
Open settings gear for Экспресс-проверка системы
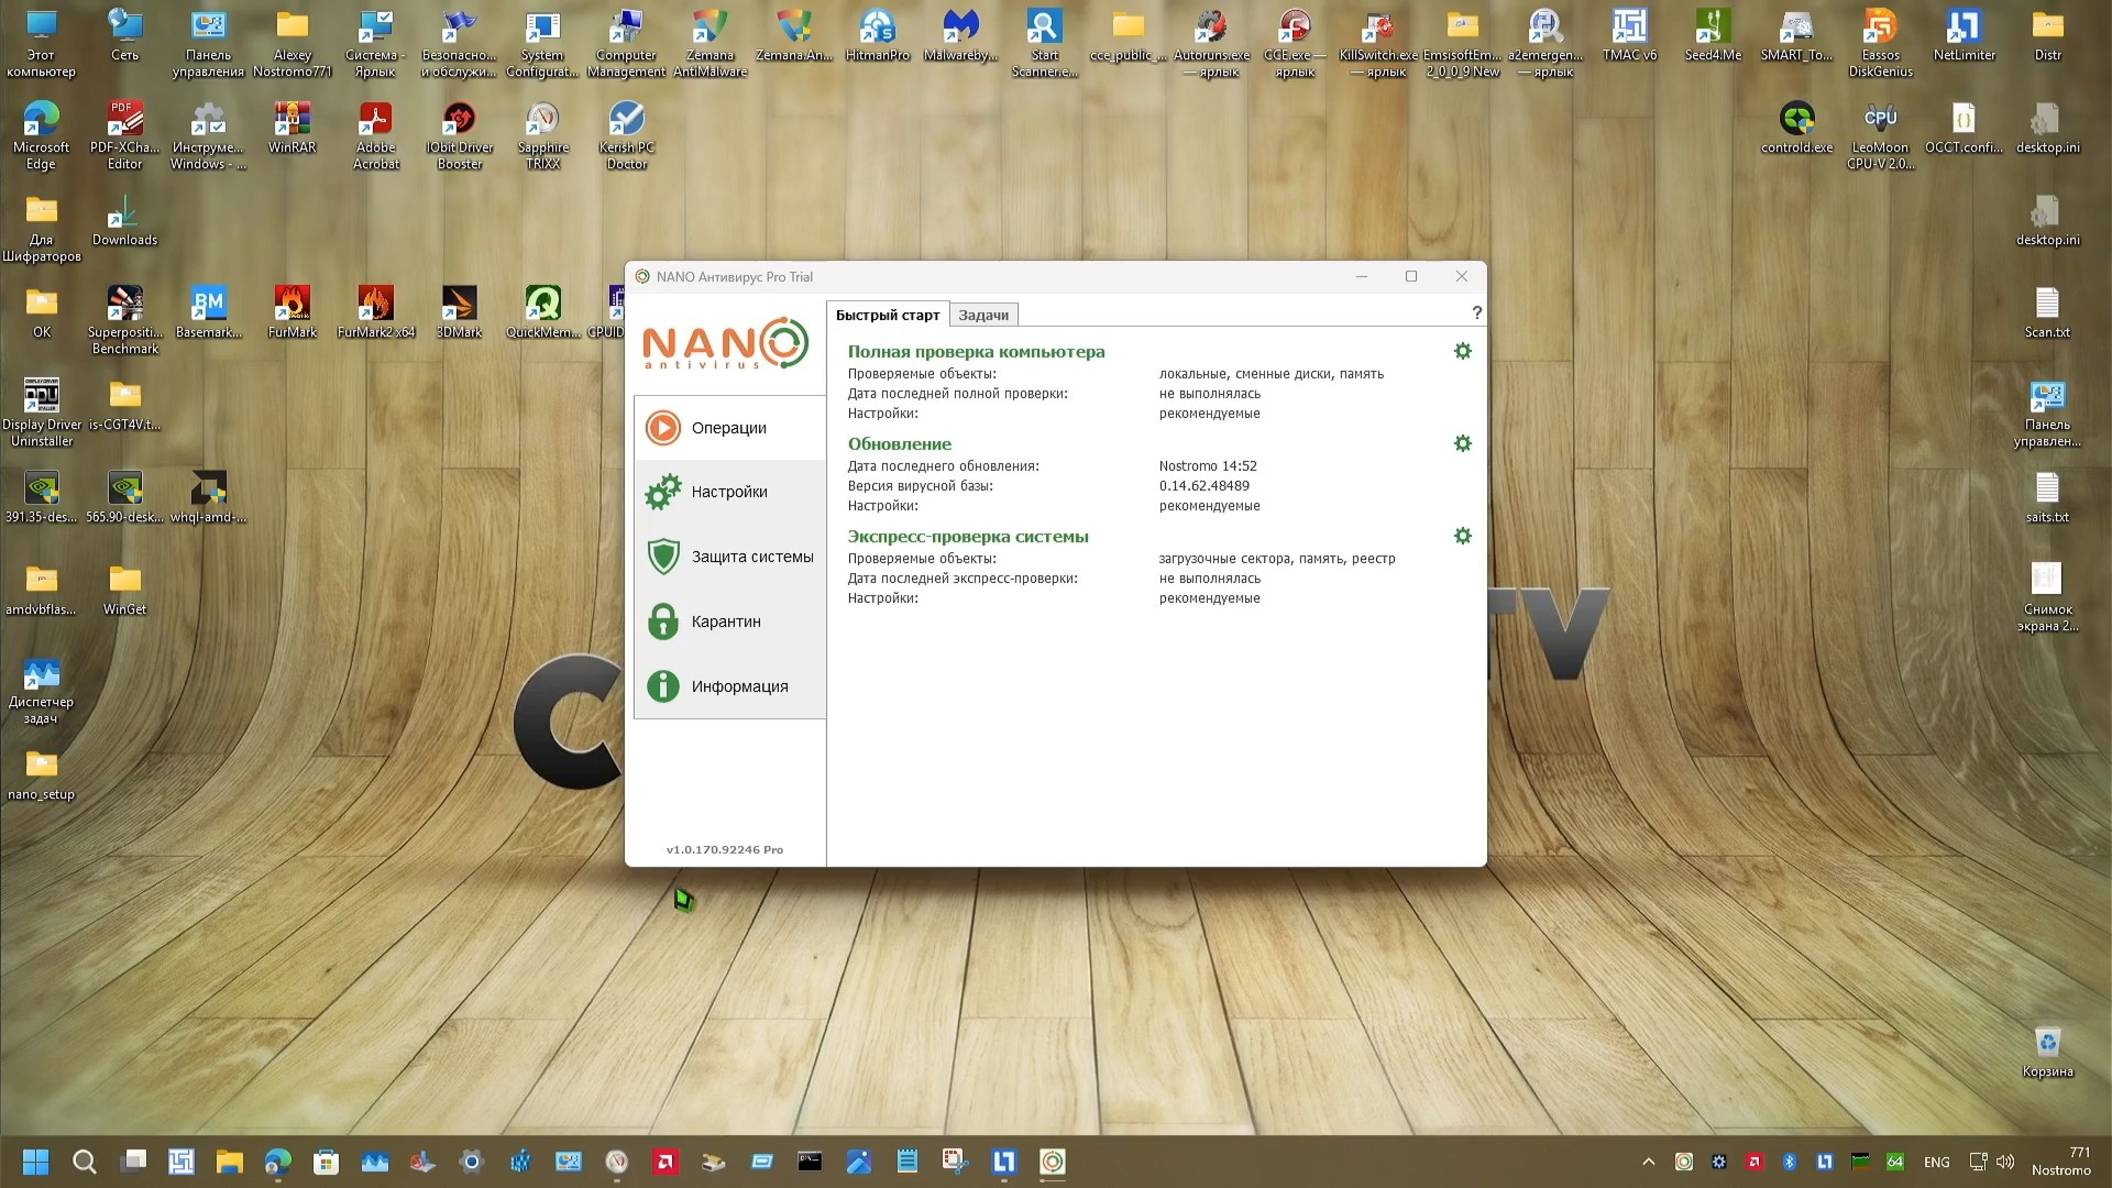pyautogui.click(x=1463, y=535)
